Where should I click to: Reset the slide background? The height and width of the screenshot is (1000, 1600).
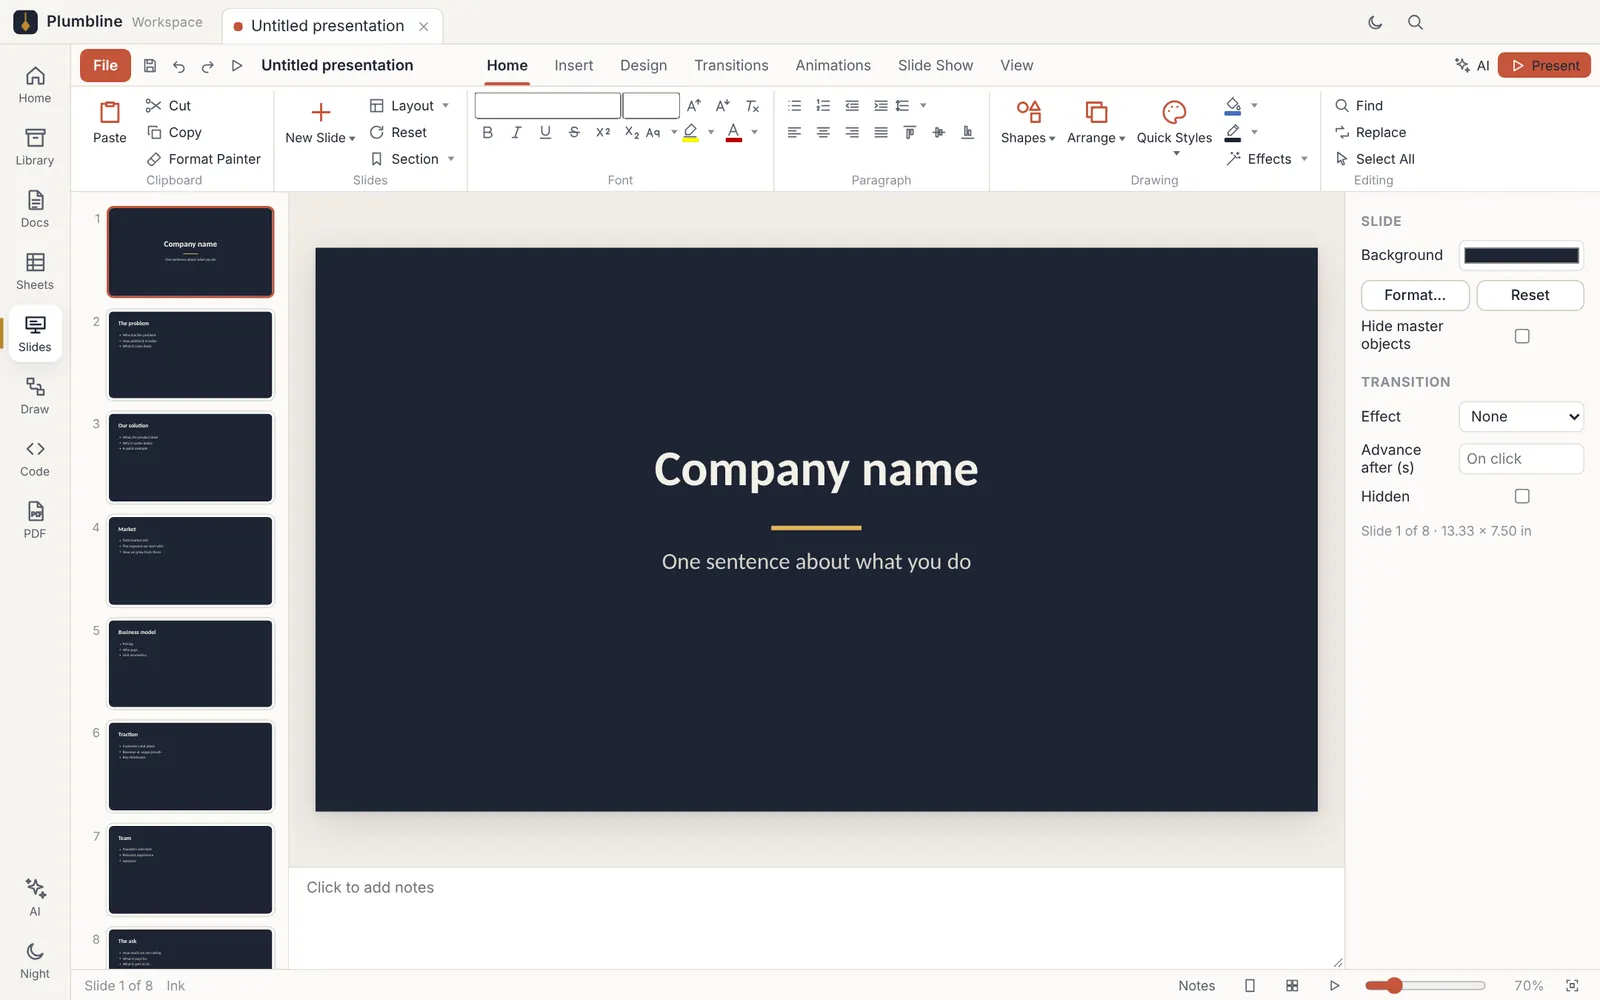tap(1530, 295)
